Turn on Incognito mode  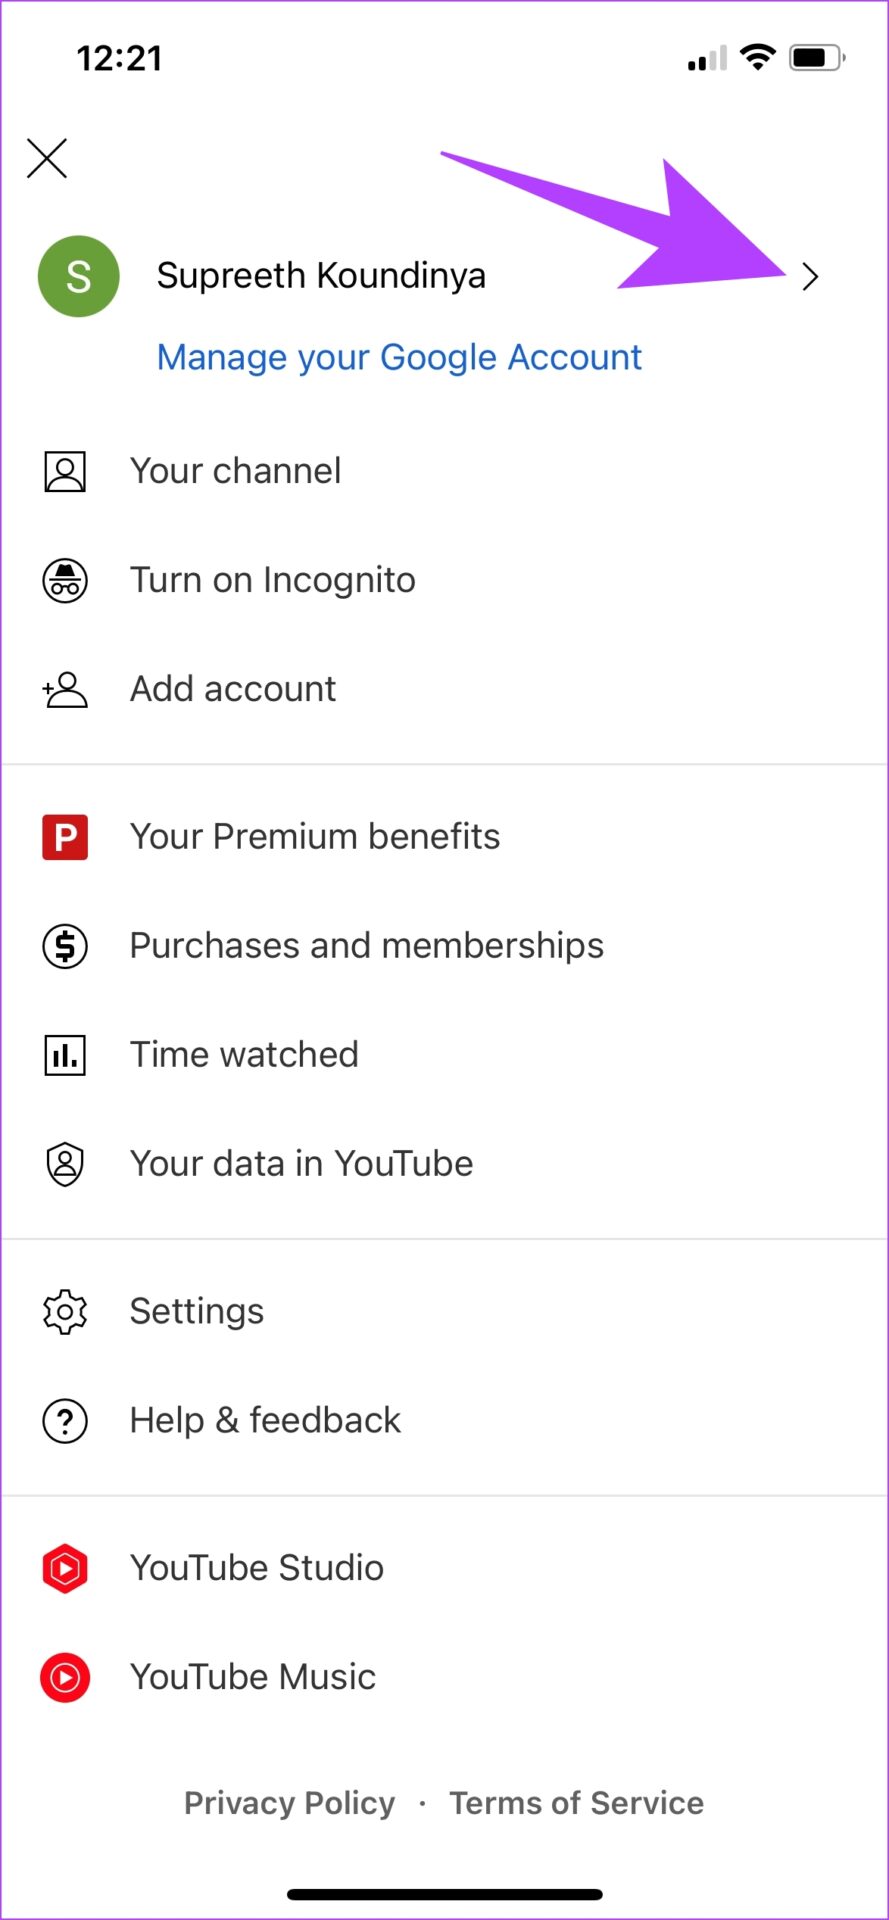point(444,580)
